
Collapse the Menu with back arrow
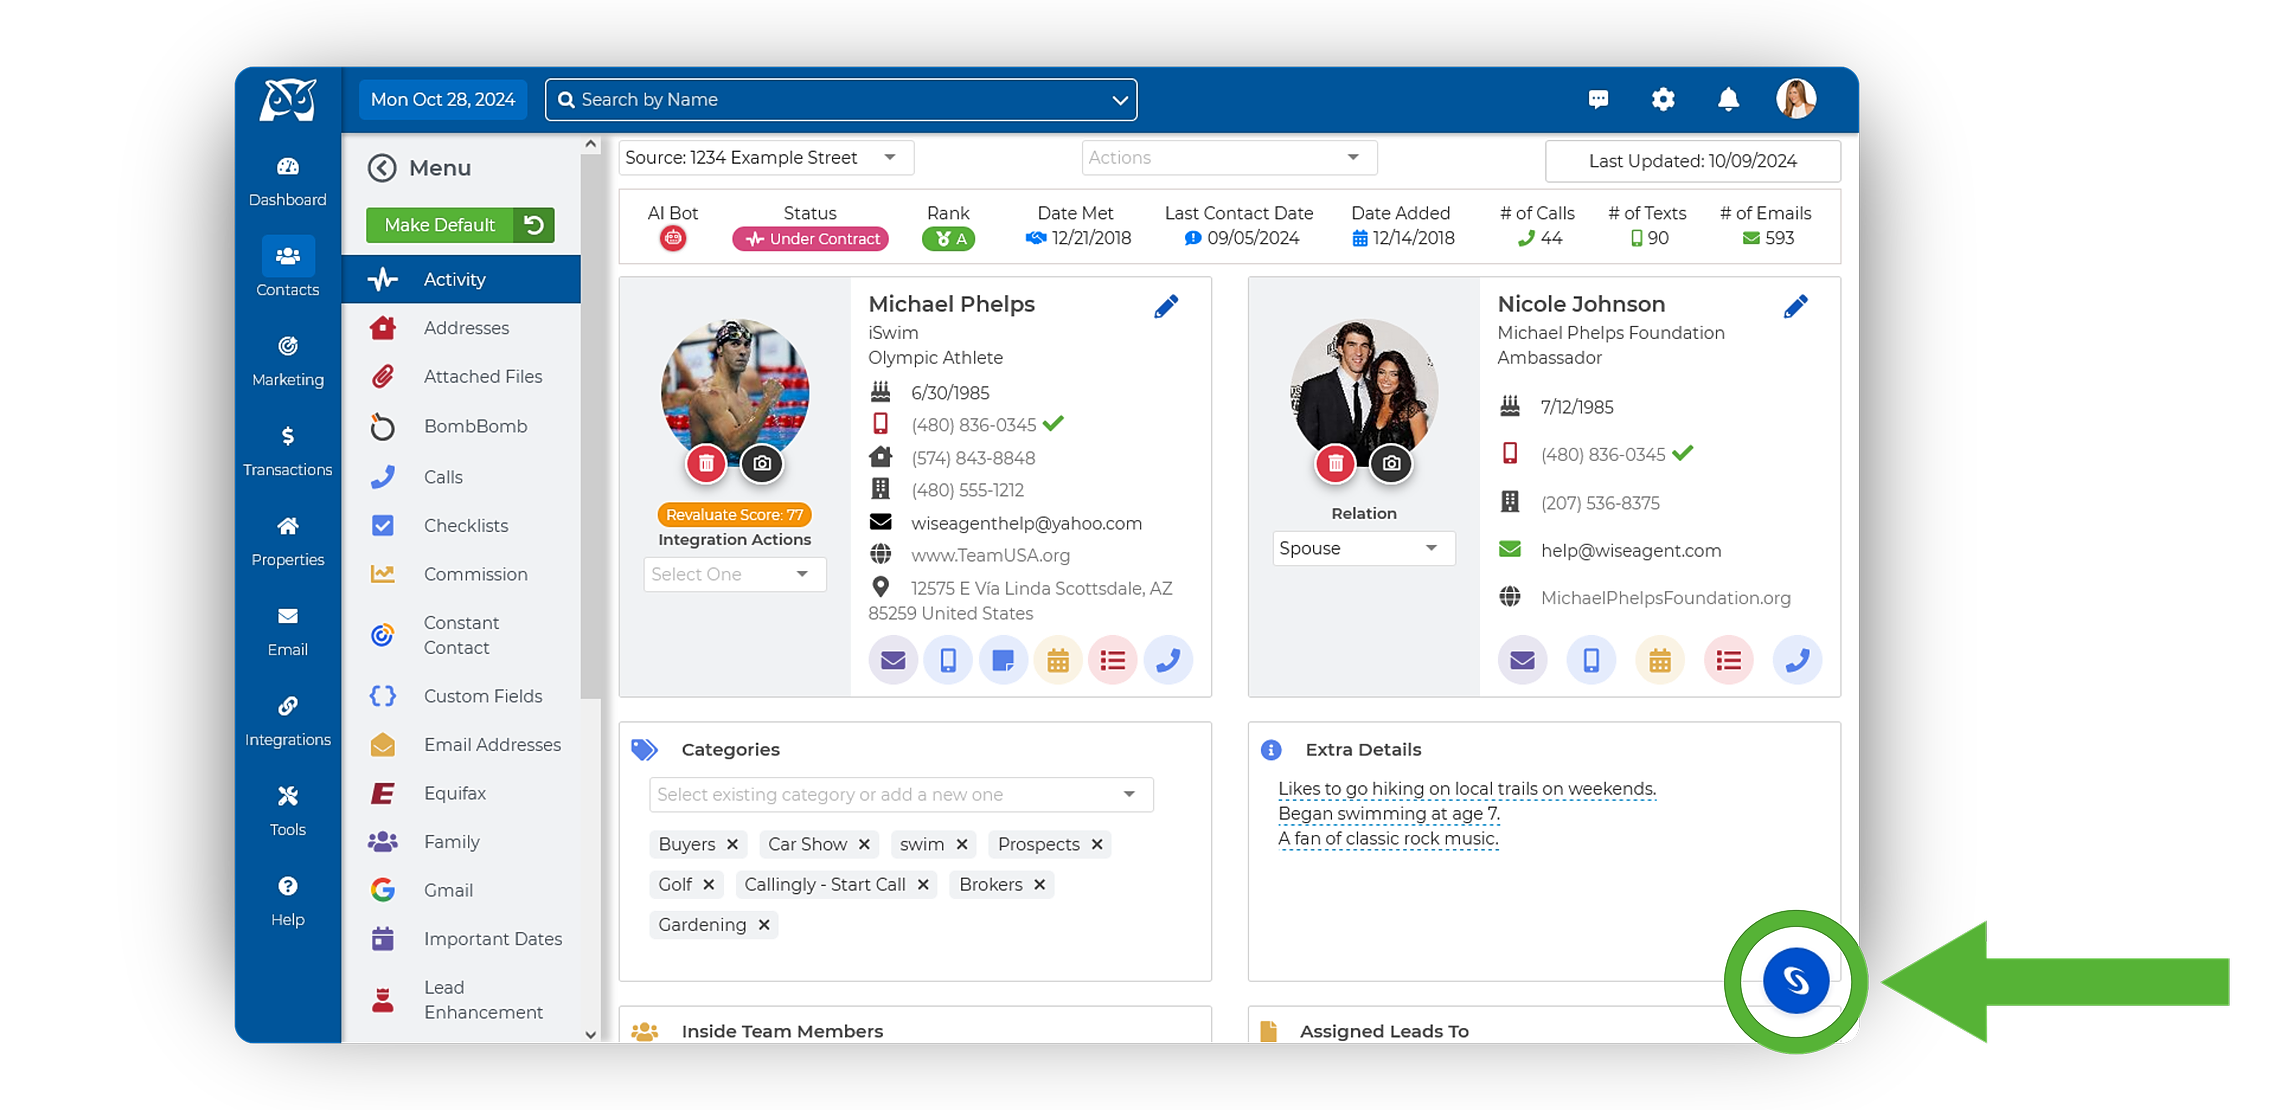click(382, 168)
